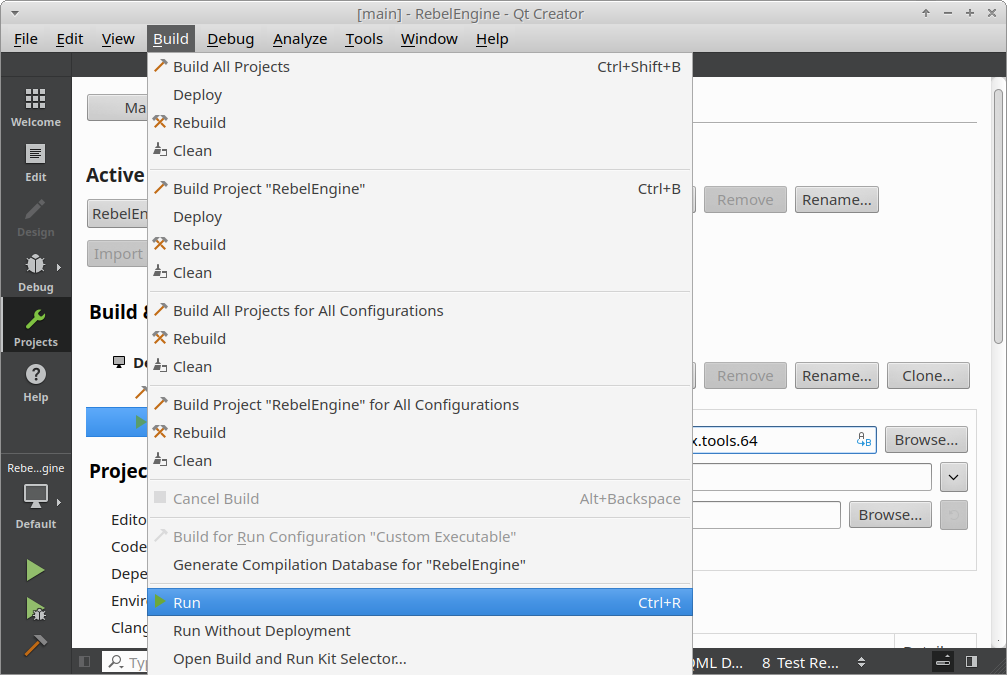
Task: Switch to Edit mode in sidebar
Action: pos(35,163)
